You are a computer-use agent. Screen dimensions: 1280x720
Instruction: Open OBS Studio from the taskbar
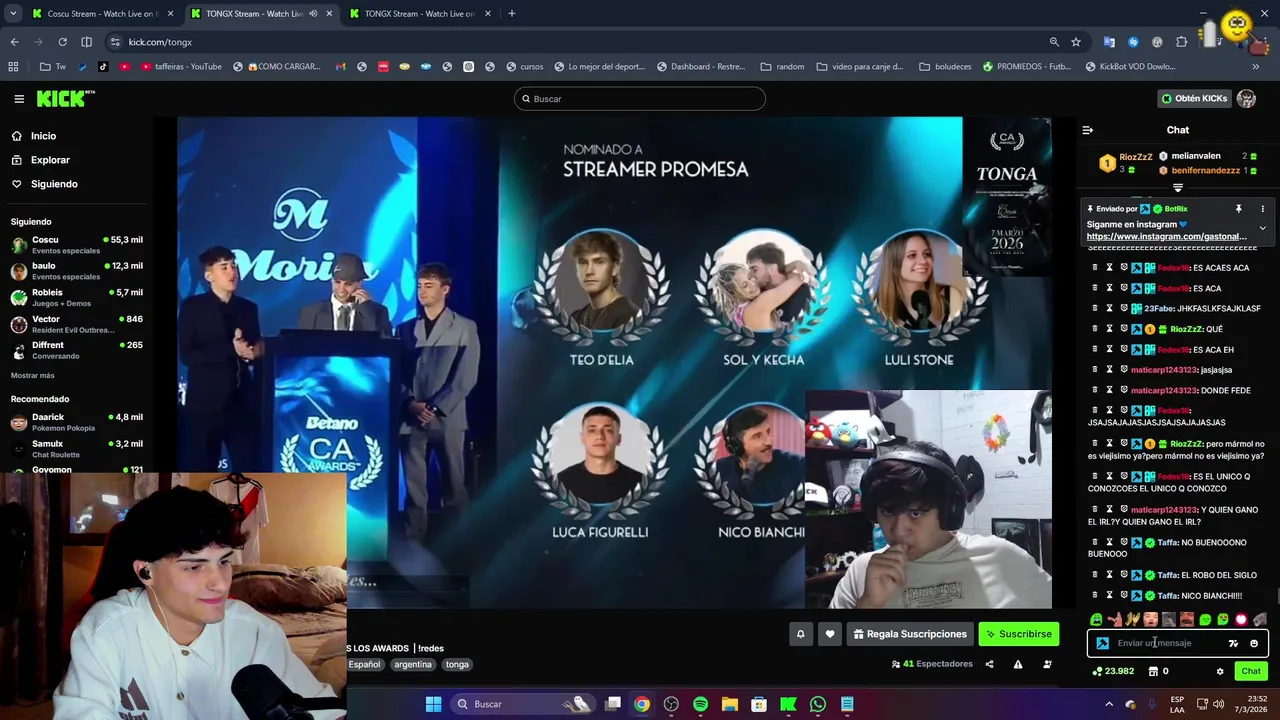pos(671,704)
